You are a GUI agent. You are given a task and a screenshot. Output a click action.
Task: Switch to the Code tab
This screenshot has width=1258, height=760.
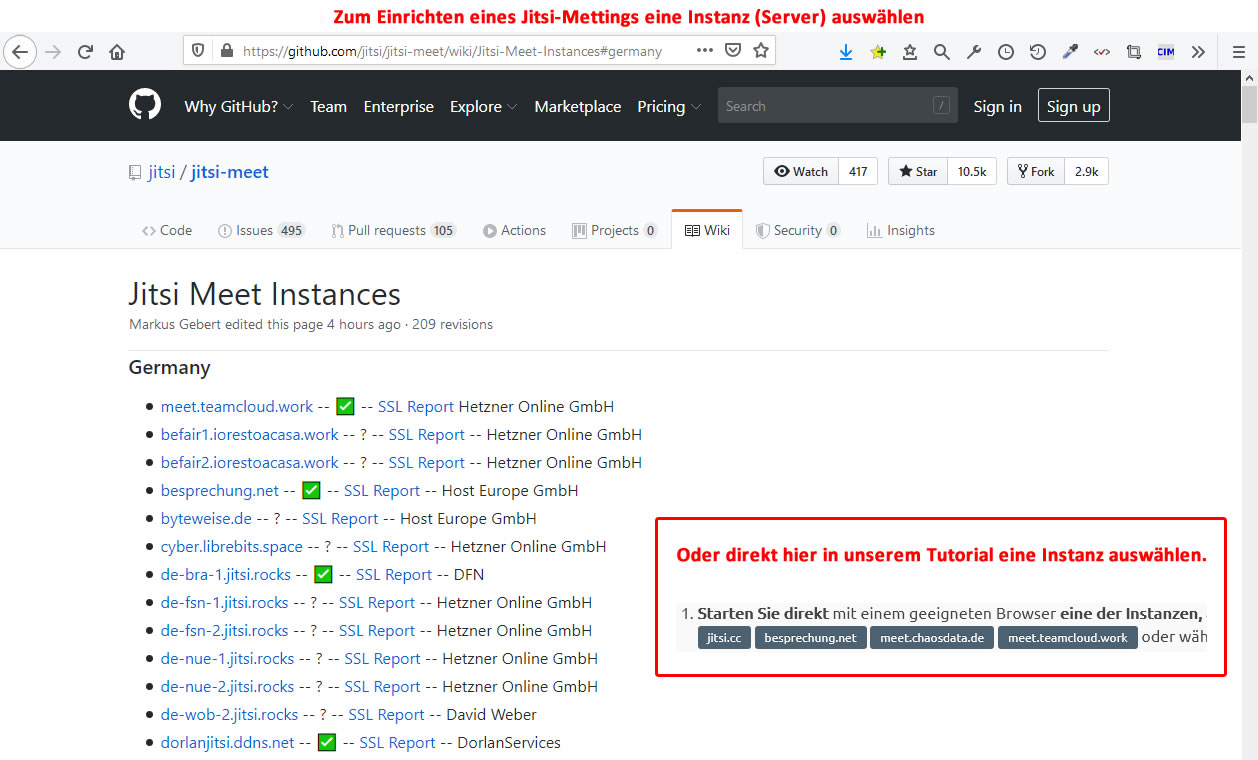pos(167,230)
